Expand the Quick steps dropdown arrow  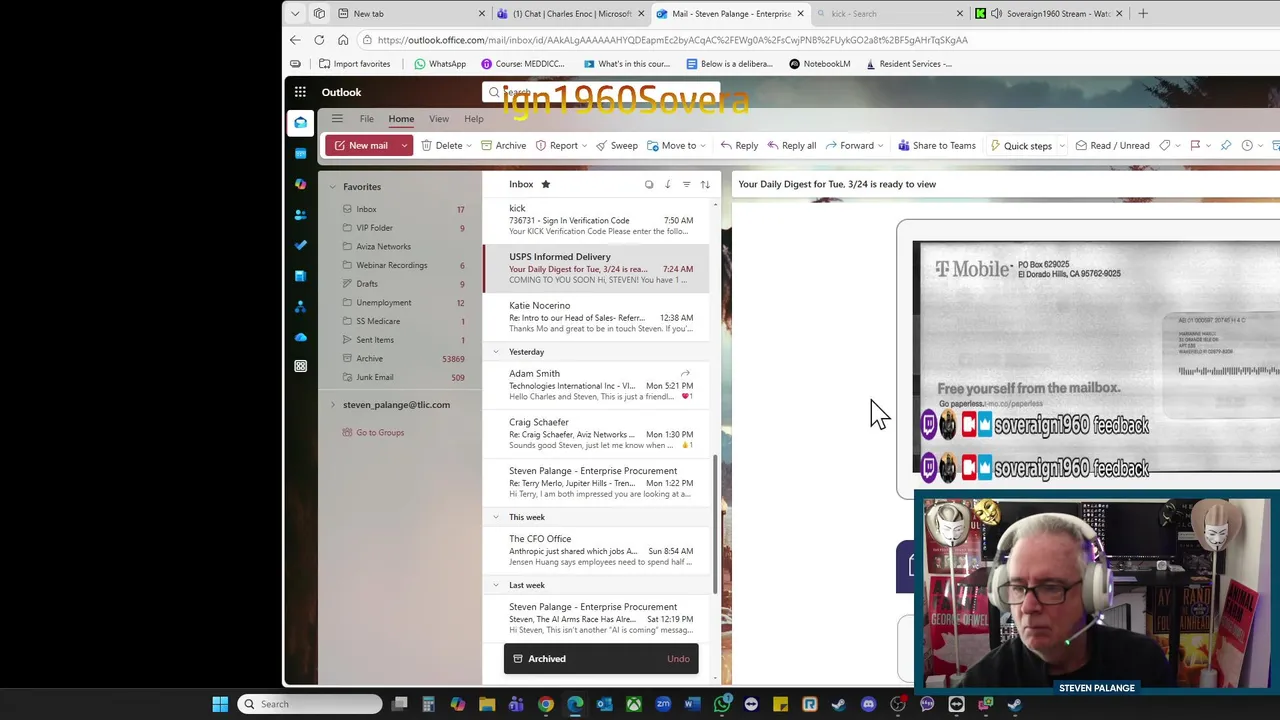[1061, 146]
